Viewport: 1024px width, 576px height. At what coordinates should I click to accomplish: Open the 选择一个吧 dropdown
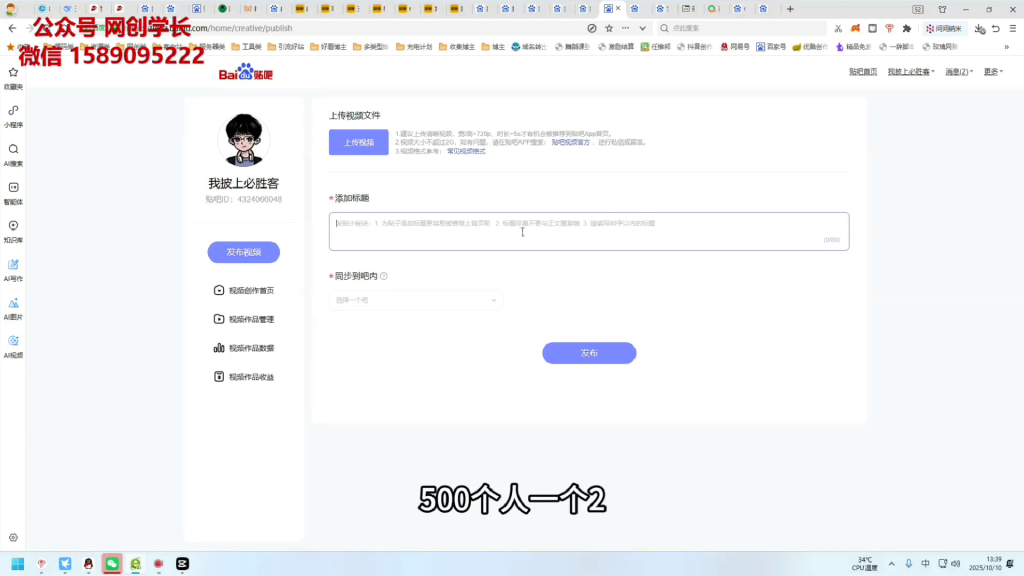[416, 299]
